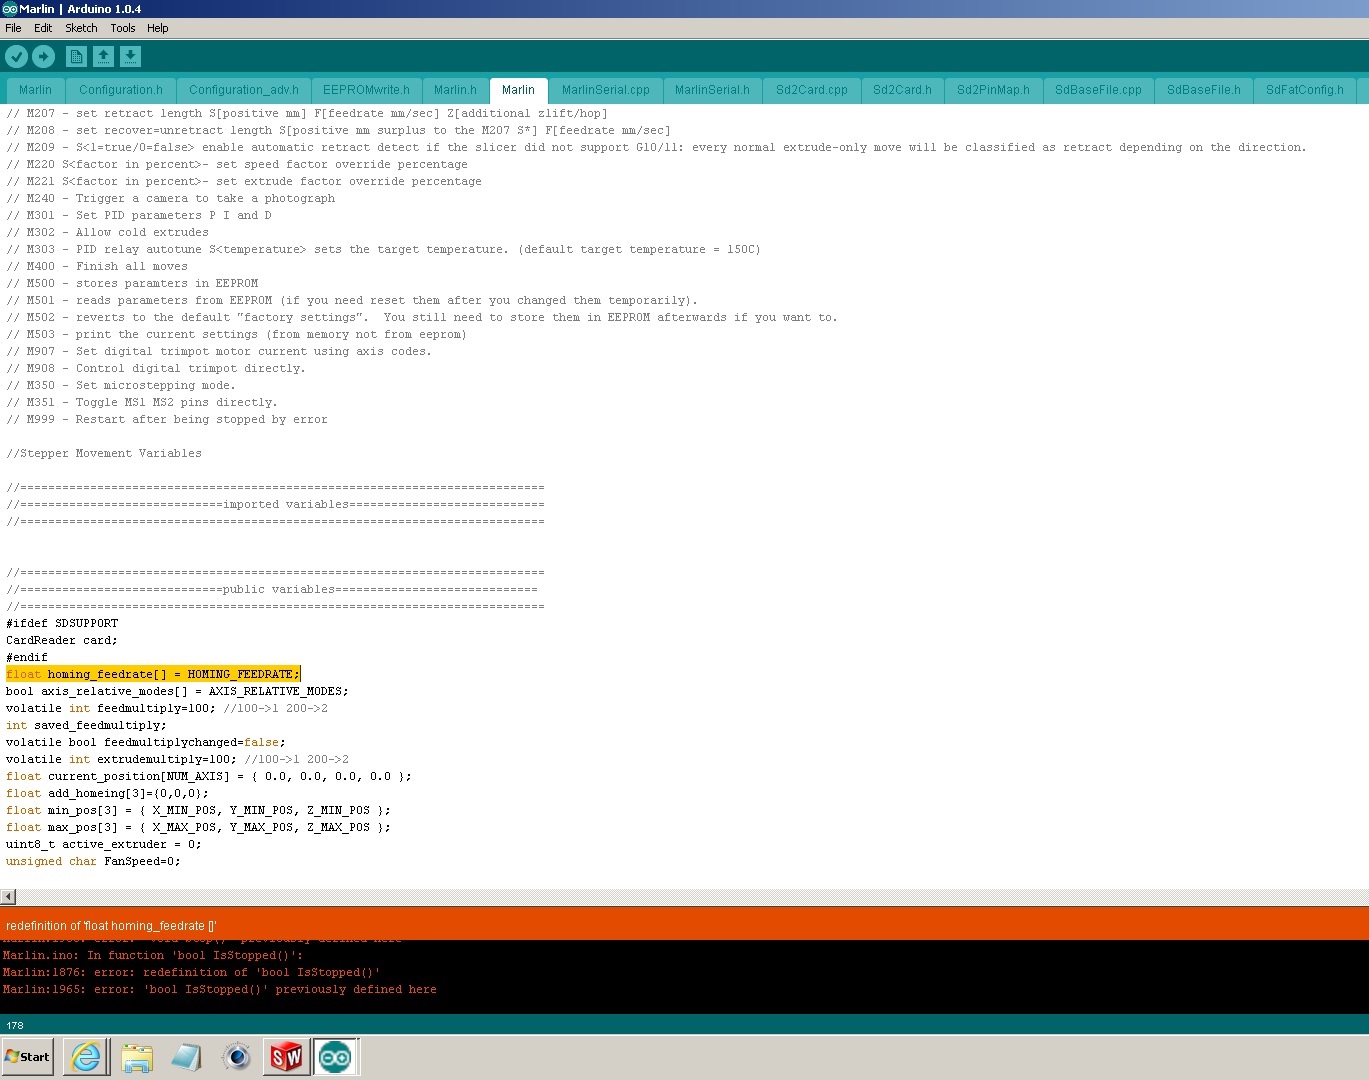This screenshot has height=1080, width=1369.
Task: Open the File menu
Action: point(13,28)
